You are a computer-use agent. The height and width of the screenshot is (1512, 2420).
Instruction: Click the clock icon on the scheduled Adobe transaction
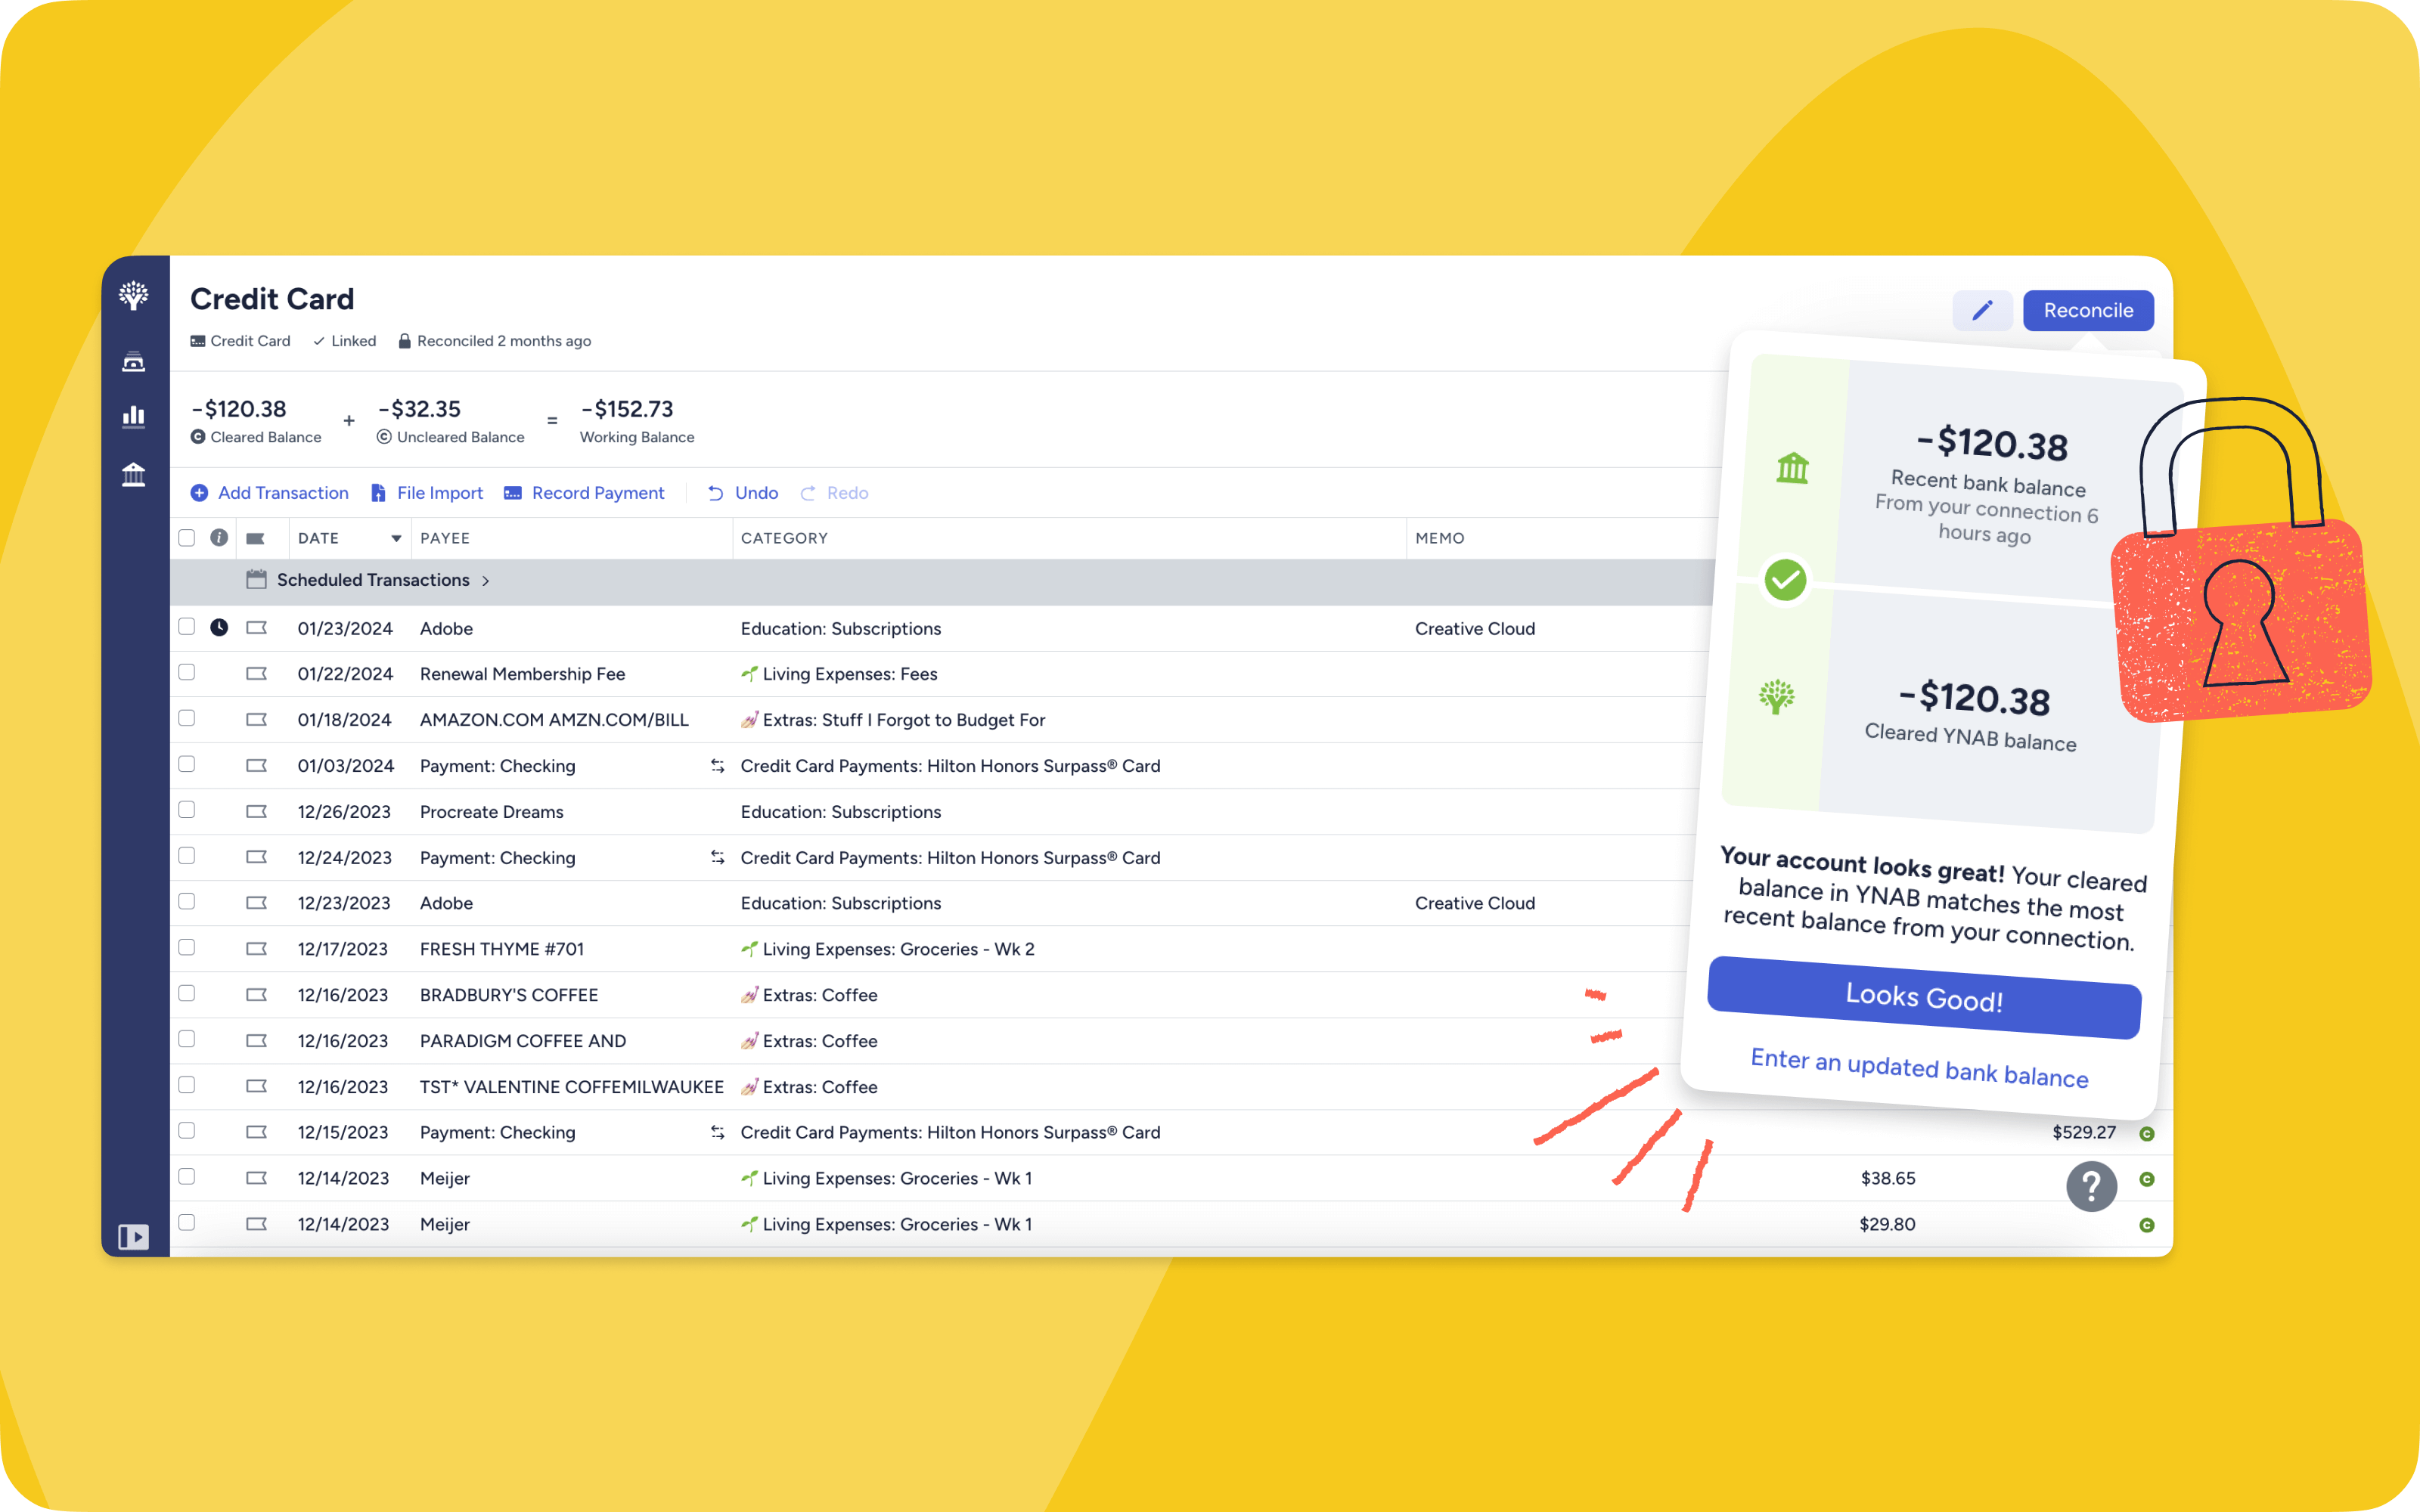pyautogui.click(x=220, y=627)
